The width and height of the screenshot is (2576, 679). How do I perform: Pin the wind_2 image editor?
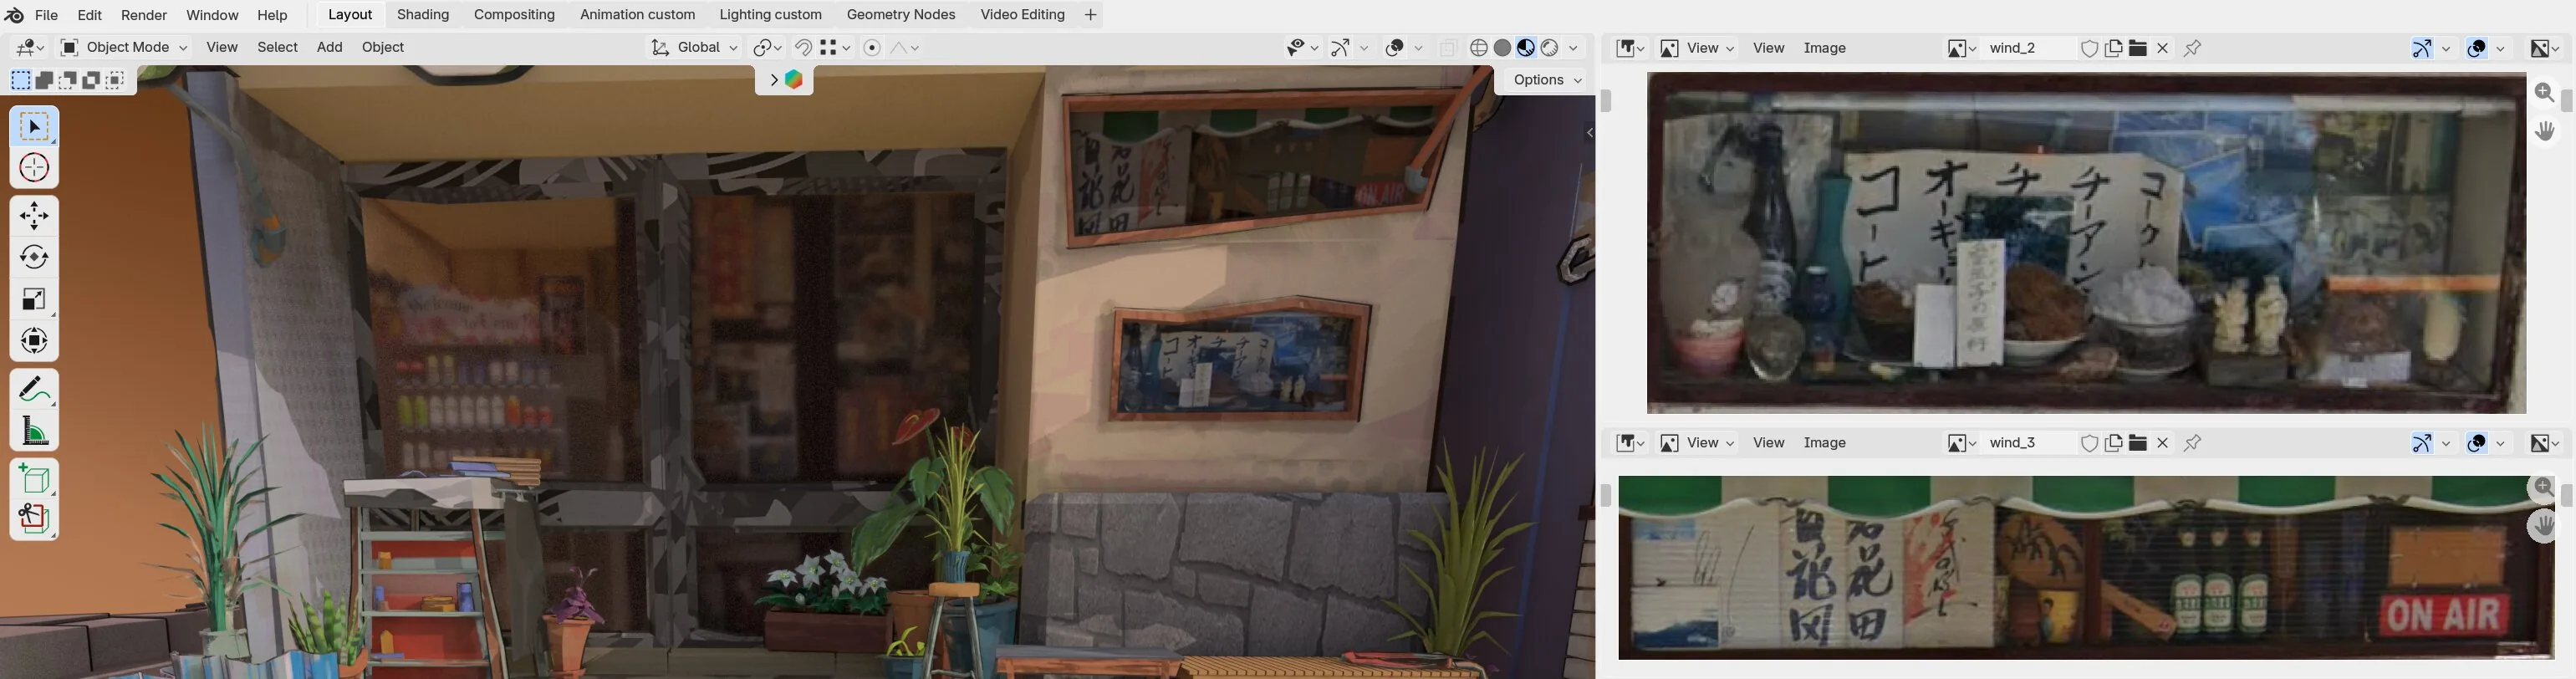click(x=2192, y=48)
